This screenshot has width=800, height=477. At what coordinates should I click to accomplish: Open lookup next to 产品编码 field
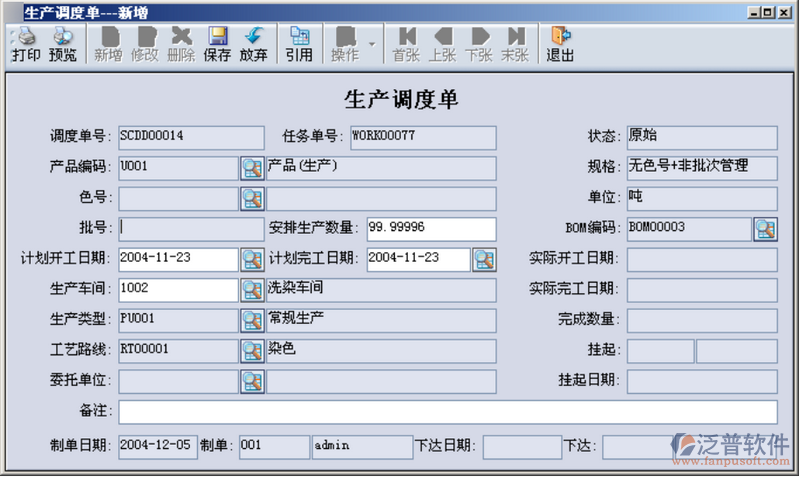pyautogui.click(x=252, y=168)
